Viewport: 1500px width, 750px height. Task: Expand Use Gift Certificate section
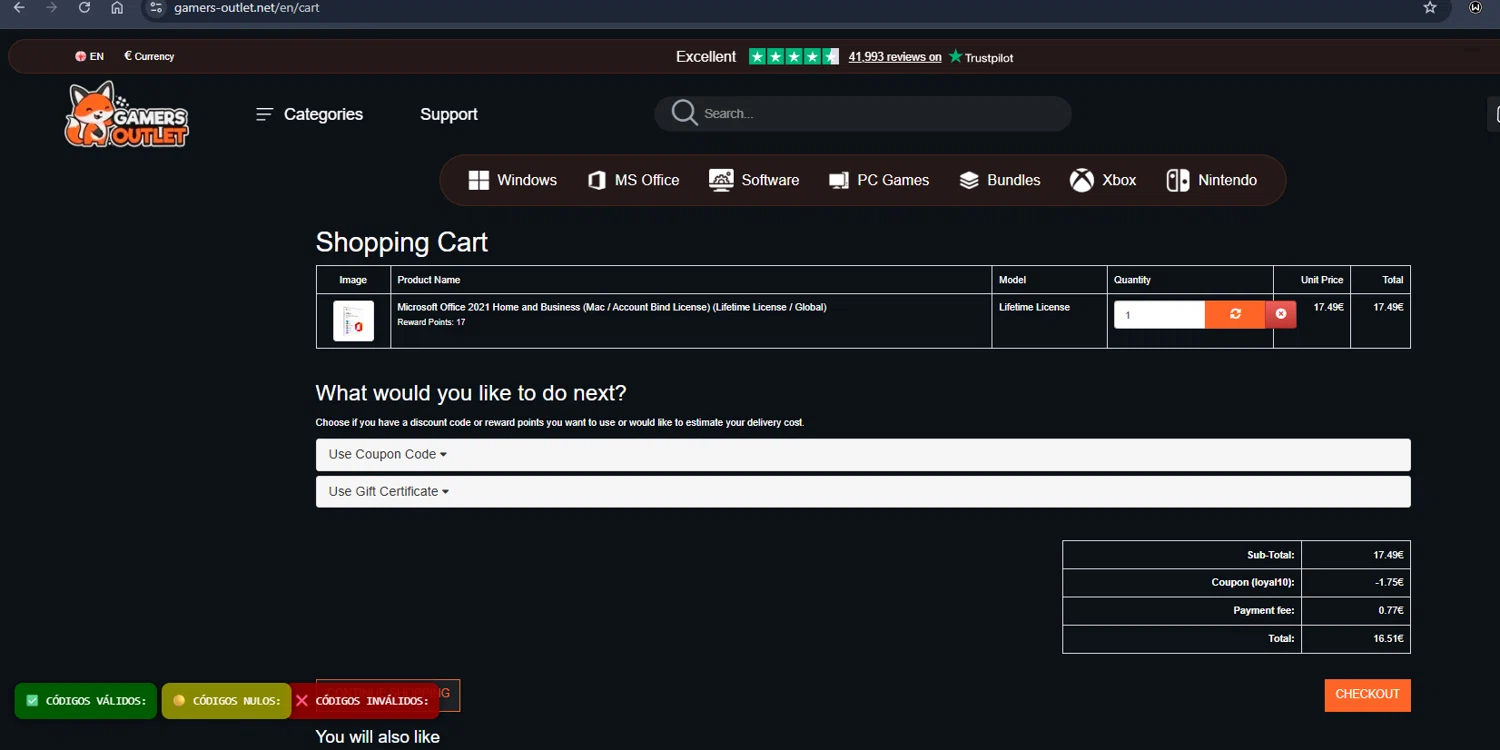(863, 491)
